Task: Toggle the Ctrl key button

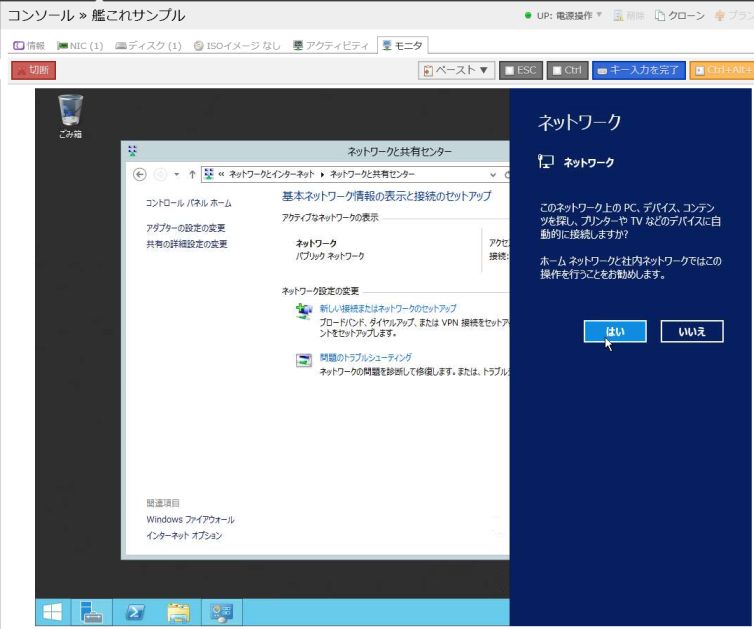Action: [567, 70]
